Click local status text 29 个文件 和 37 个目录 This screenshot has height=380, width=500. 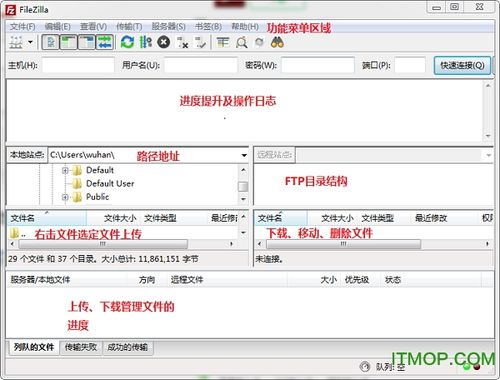point(51,259)
